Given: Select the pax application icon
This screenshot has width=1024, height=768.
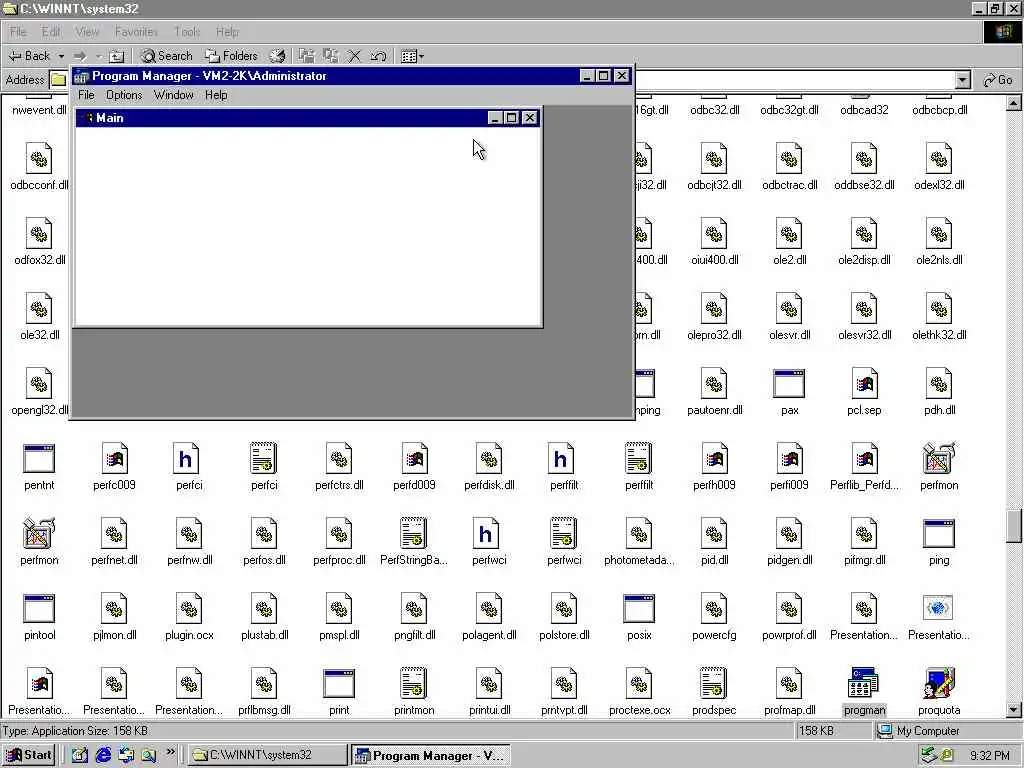Looking at the screenshot, I should click(x=789, y=383).
